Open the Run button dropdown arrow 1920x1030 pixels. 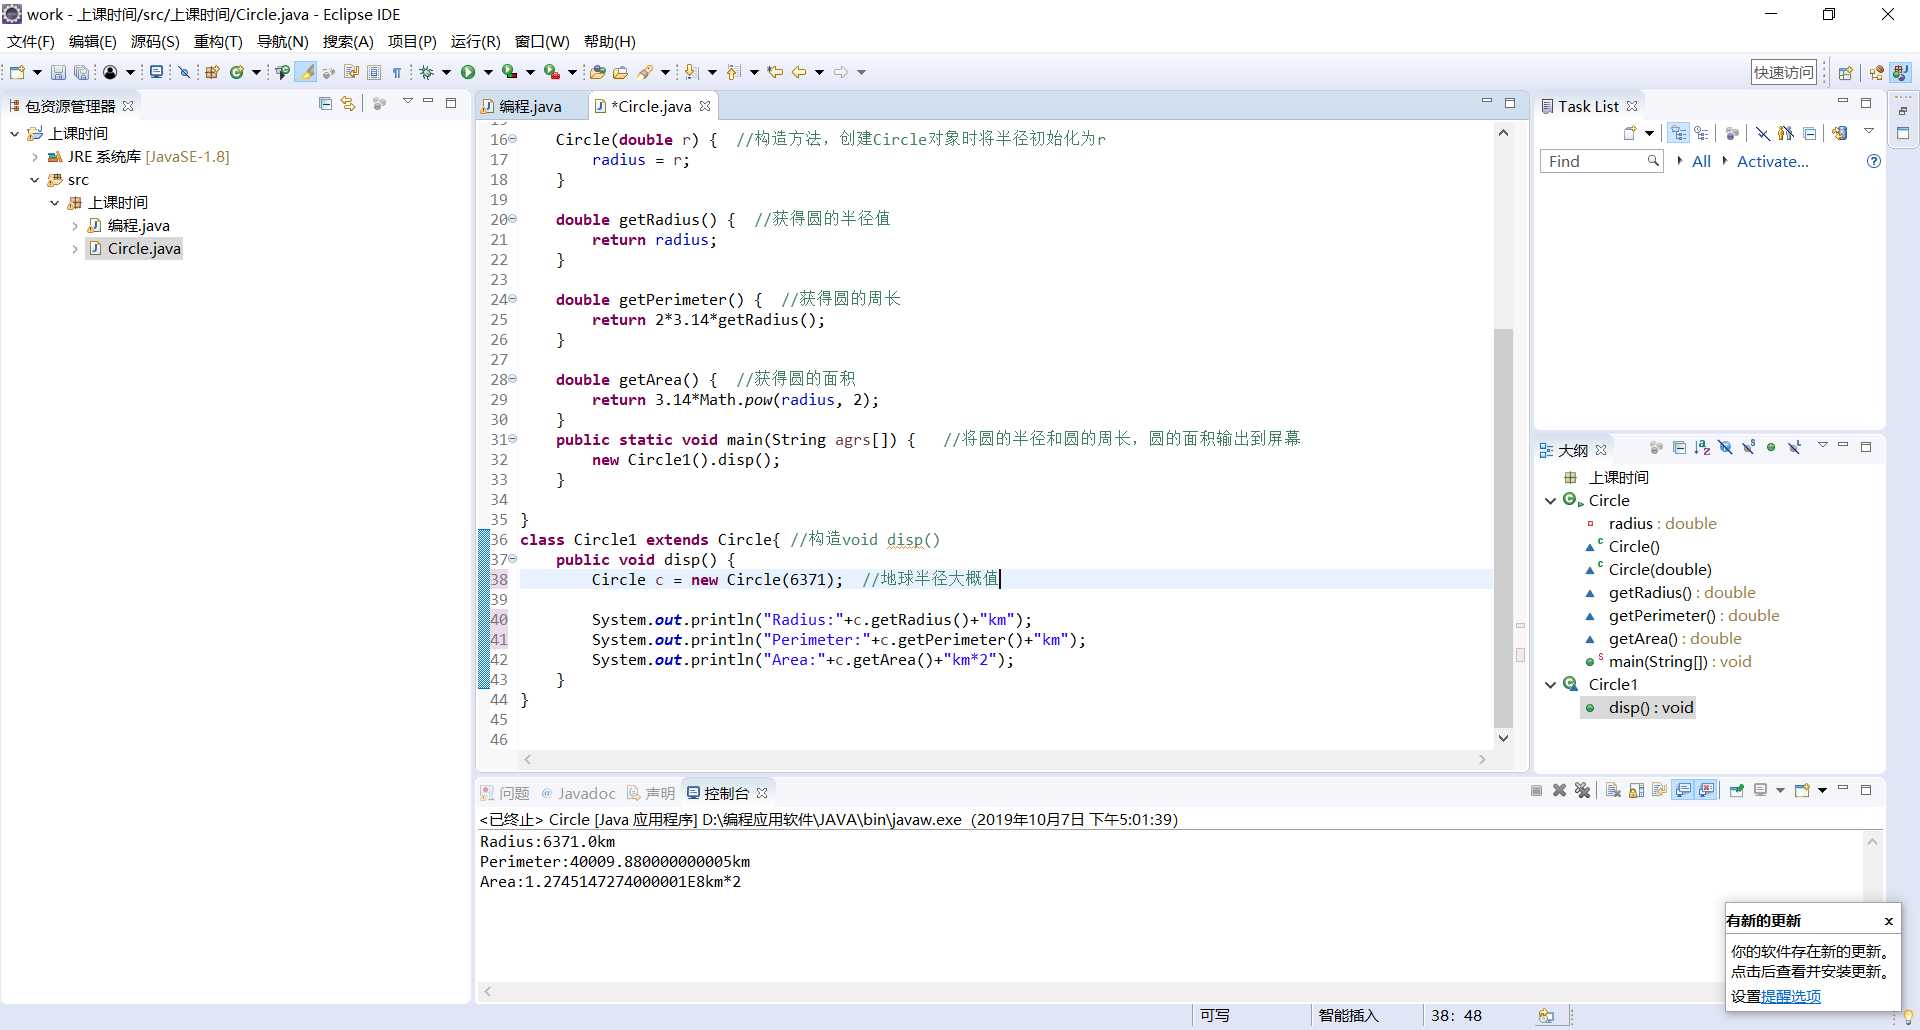[488, 72]
